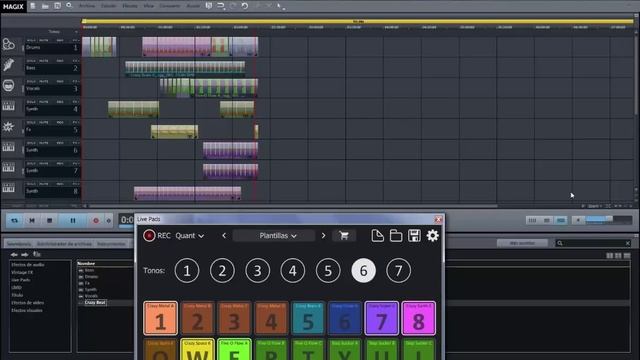Select Tonos pitch 2
The width and height of the screenshot is (640, 360).
(222, 271)
